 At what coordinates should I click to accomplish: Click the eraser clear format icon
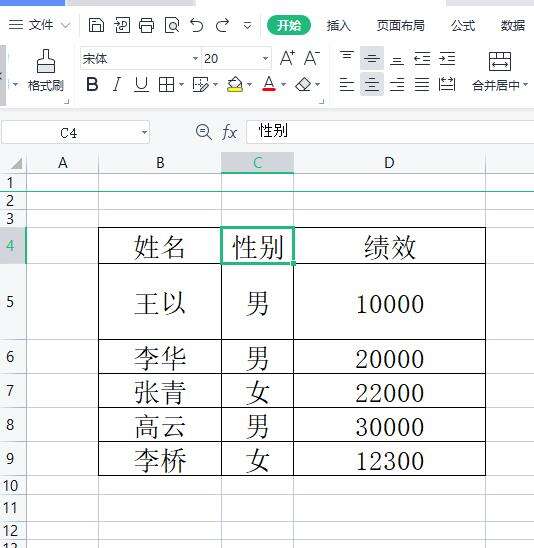click(x=303, y=85)
